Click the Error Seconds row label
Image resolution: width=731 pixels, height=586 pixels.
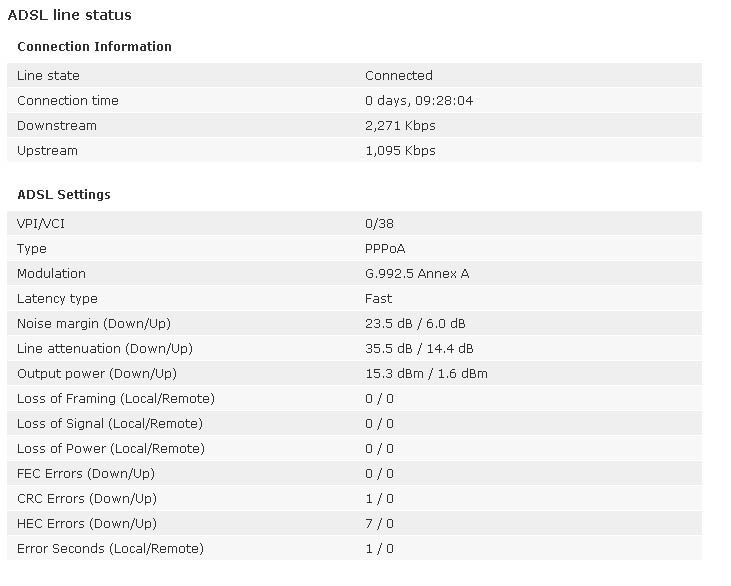tap(110, 549)
